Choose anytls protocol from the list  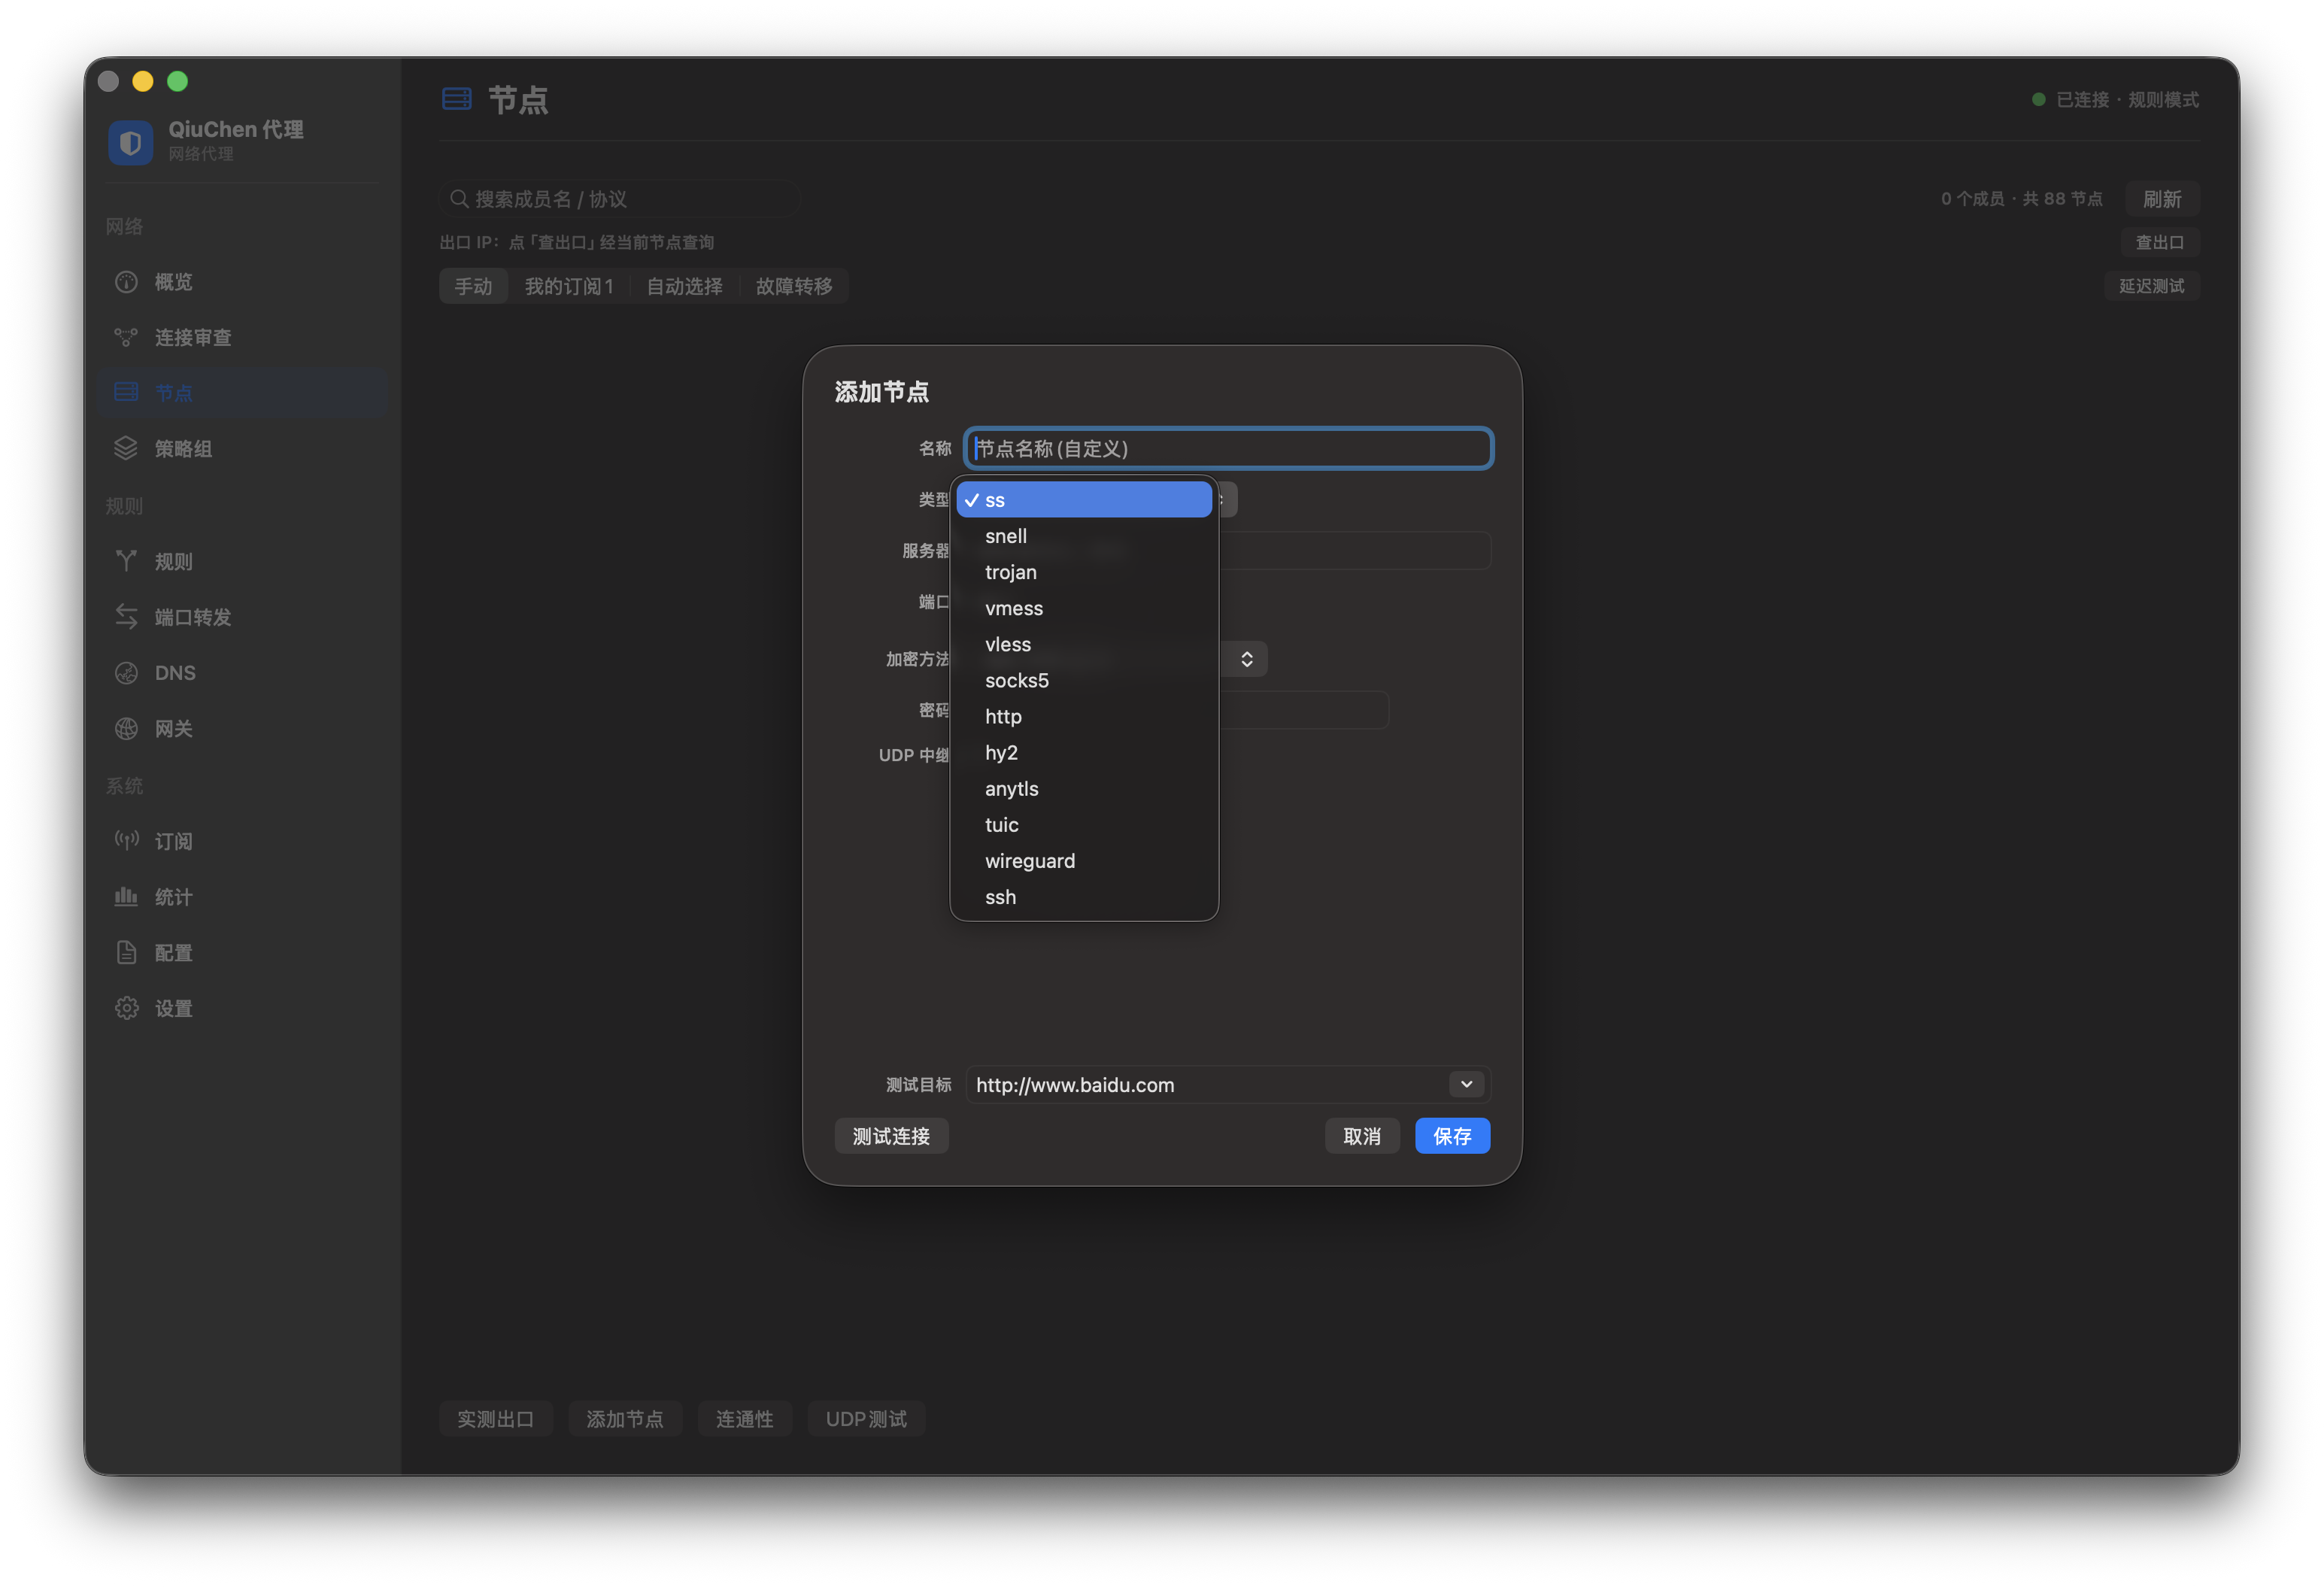[1084, 788]
